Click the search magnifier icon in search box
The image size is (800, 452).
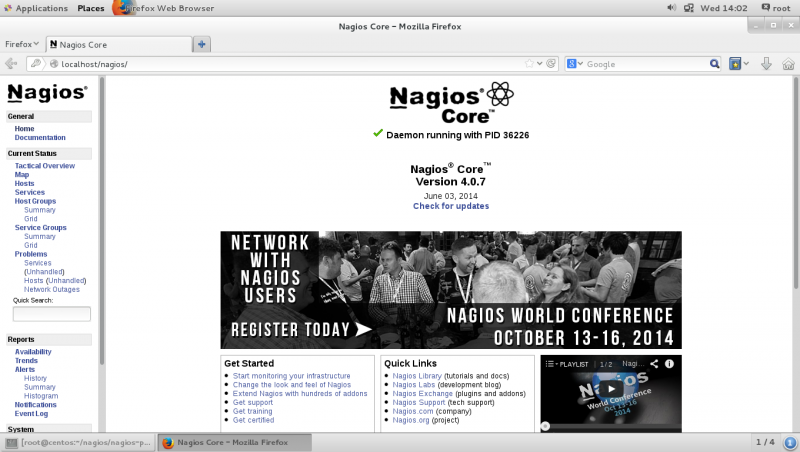pos(714,64)
